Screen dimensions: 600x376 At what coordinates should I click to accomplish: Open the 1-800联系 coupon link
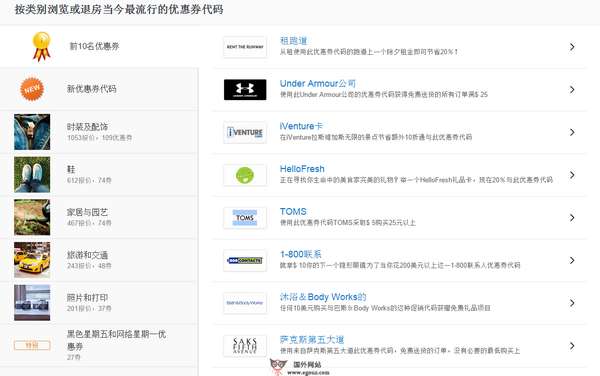pyautogui.click(x=300, y=254)
